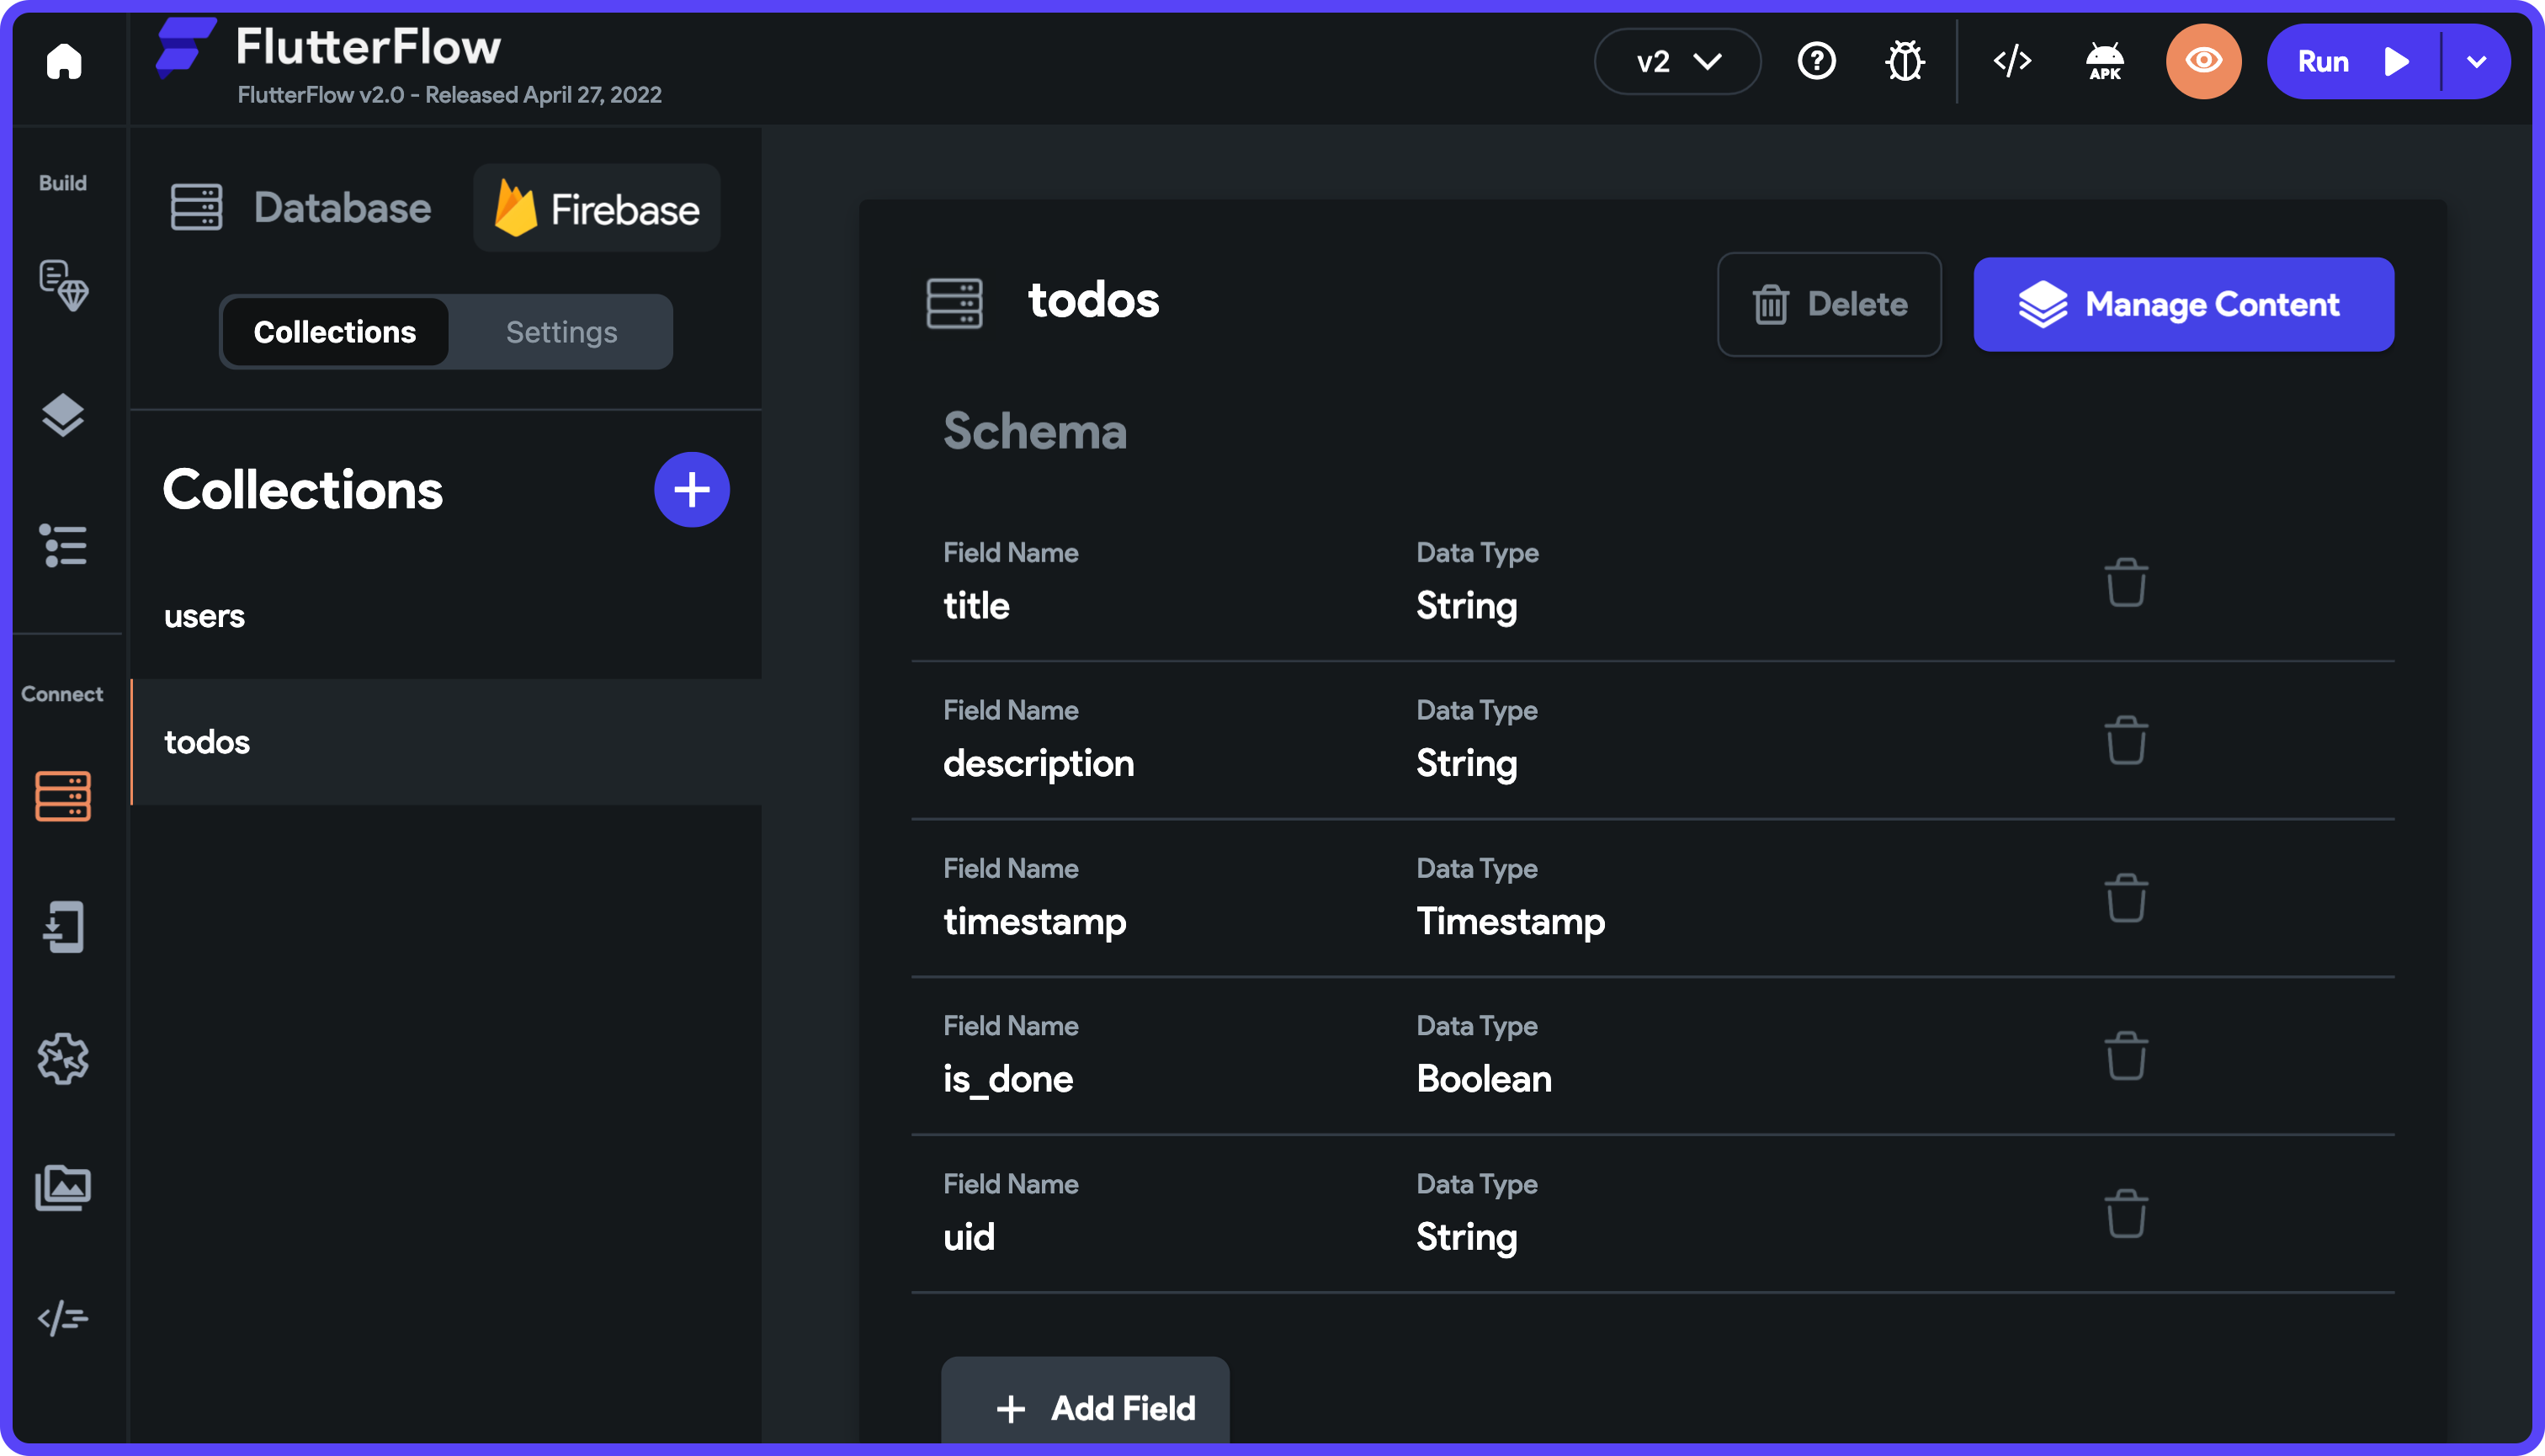The height and width of the screenshot is (1456, 2545).
Task: Select the todos collection
Action: pos(446,742)
